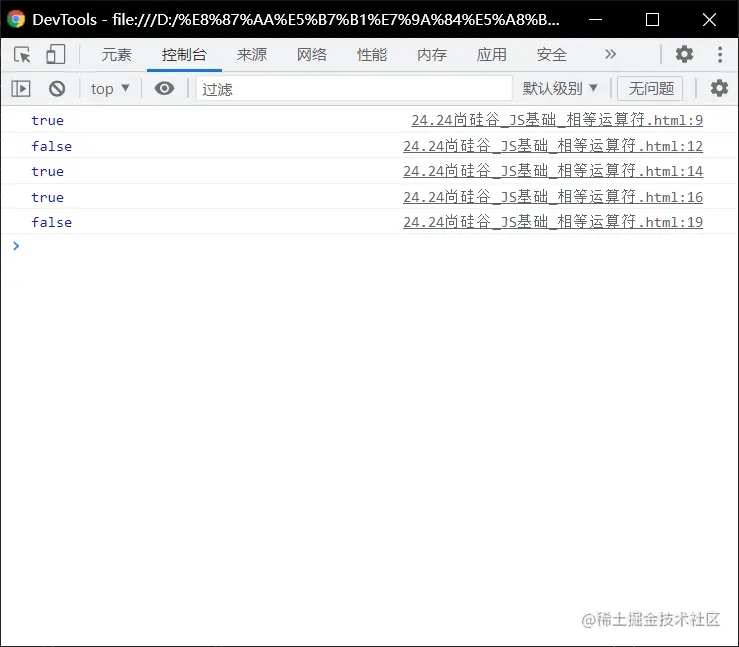Screen dimensions: 739x647
Task: Open the 元素 tab
Action: (x=116, y=55)
